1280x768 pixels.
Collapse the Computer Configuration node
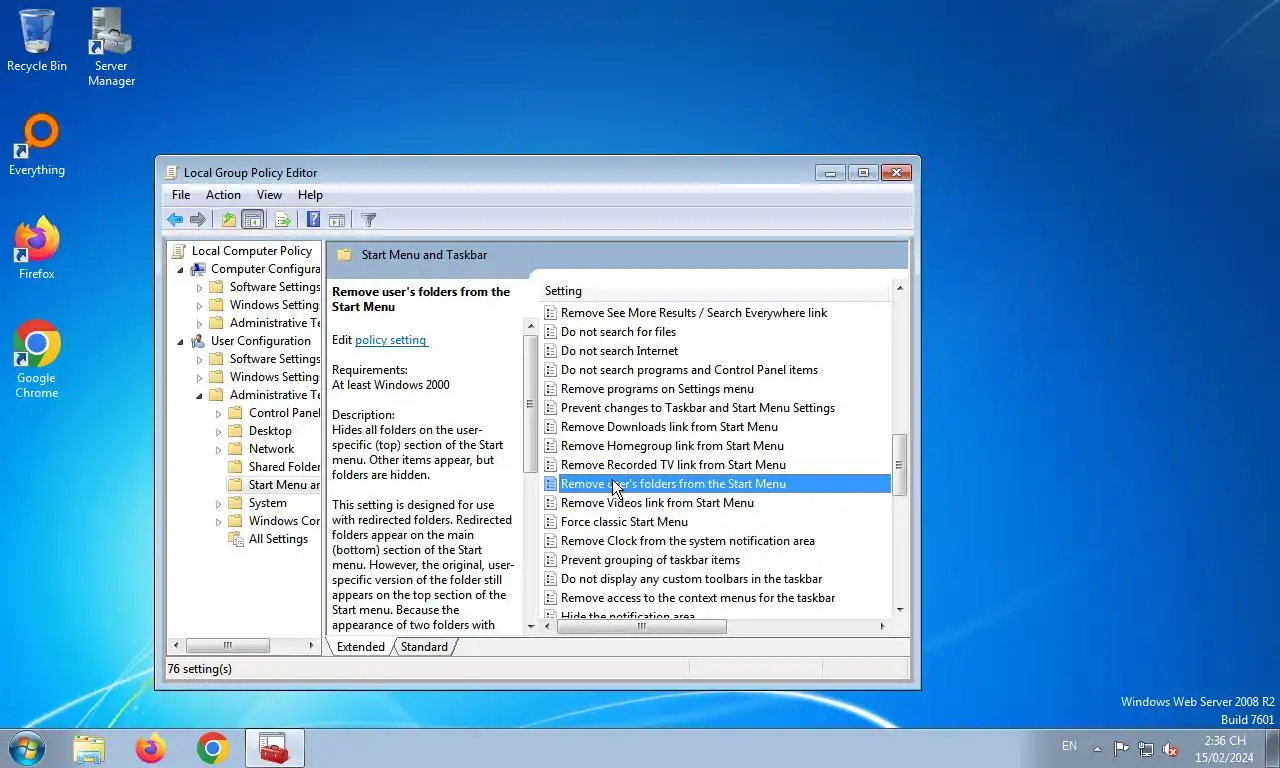pyautogui.click(x=181, y=269)
